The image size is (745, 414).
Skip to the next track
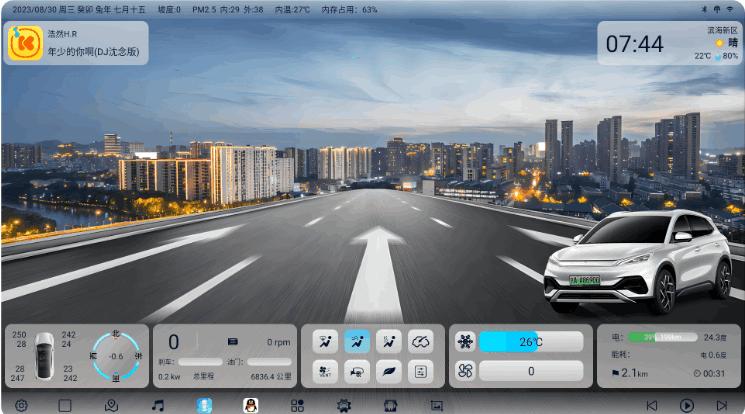coord(721,405)
